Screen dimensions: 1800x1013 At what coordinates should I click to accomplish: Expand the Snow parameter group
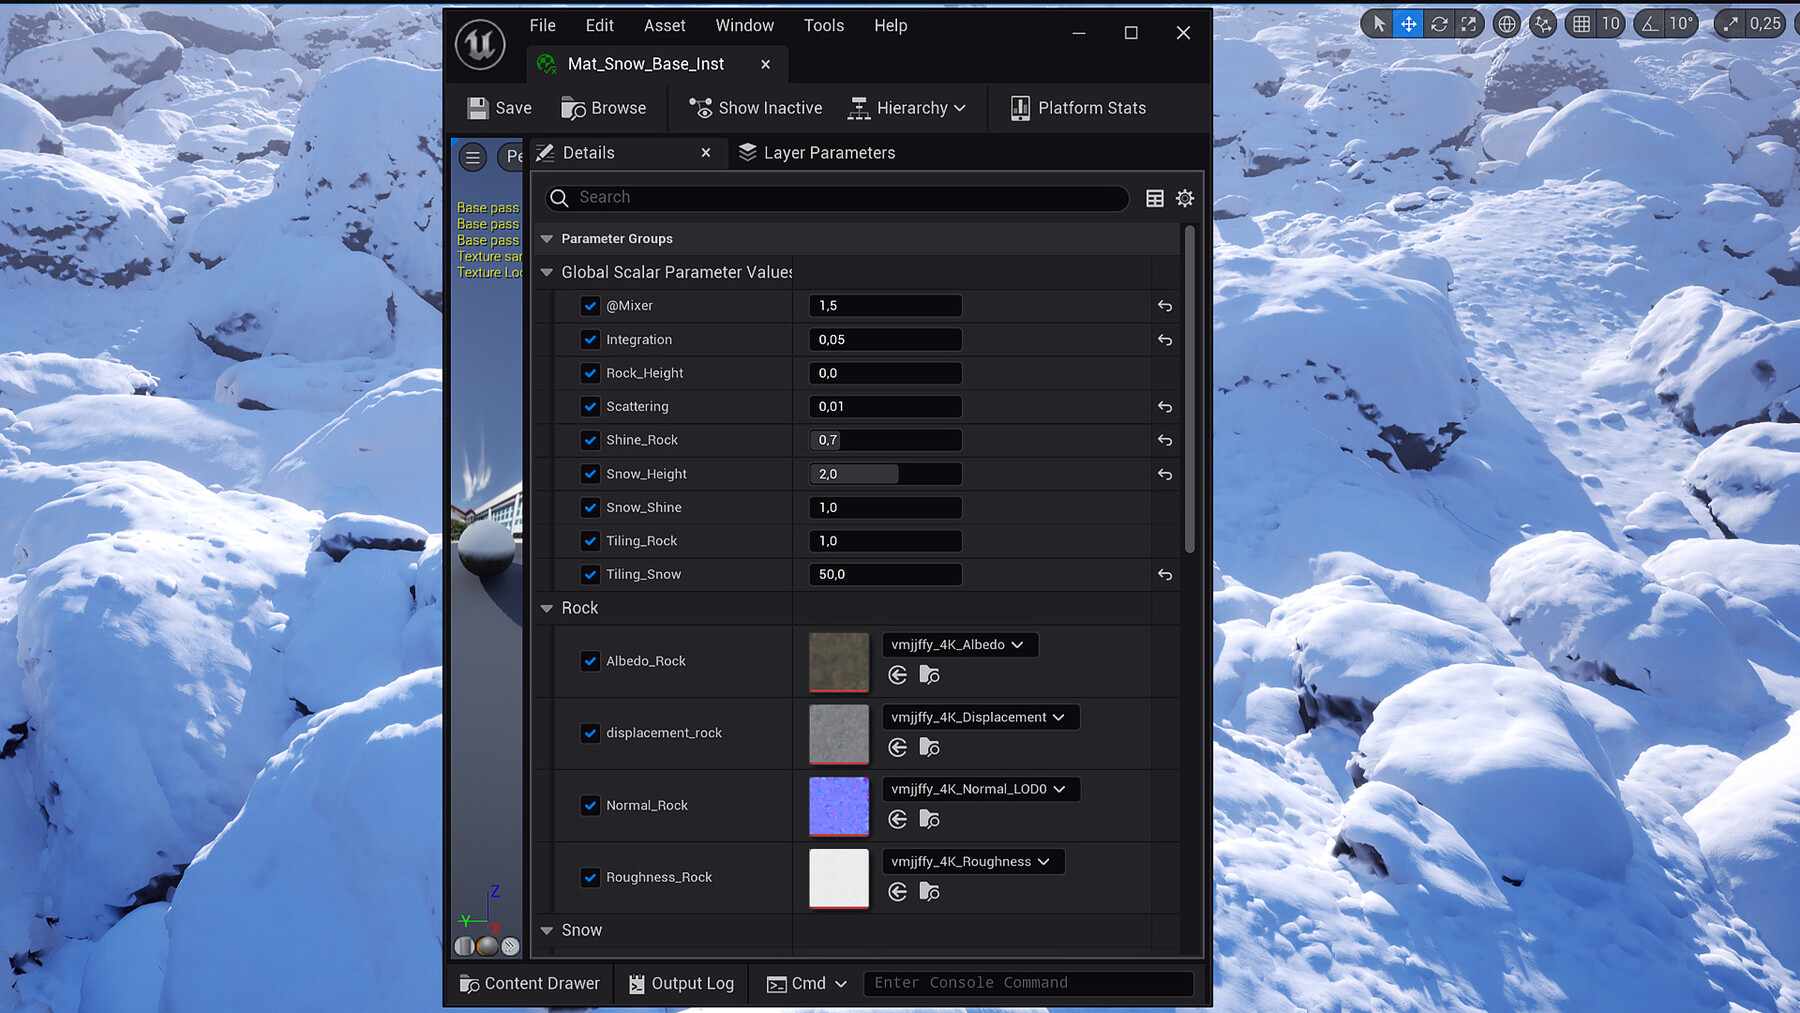click(x=546, y=930)
